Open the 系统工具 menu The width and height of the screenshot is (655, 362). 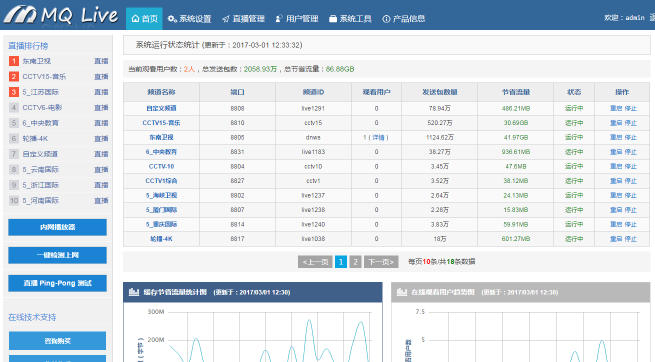point(350,19)
